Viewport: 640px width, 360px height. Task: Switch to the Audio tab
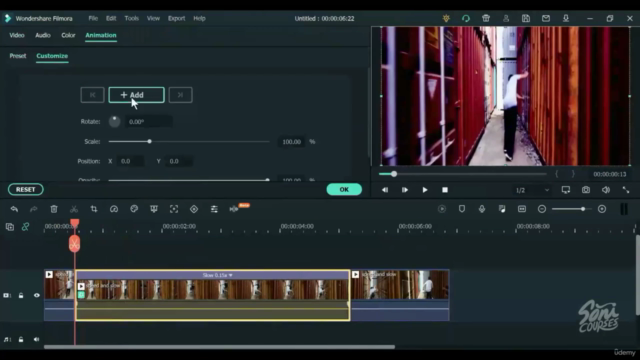point(43,36)
